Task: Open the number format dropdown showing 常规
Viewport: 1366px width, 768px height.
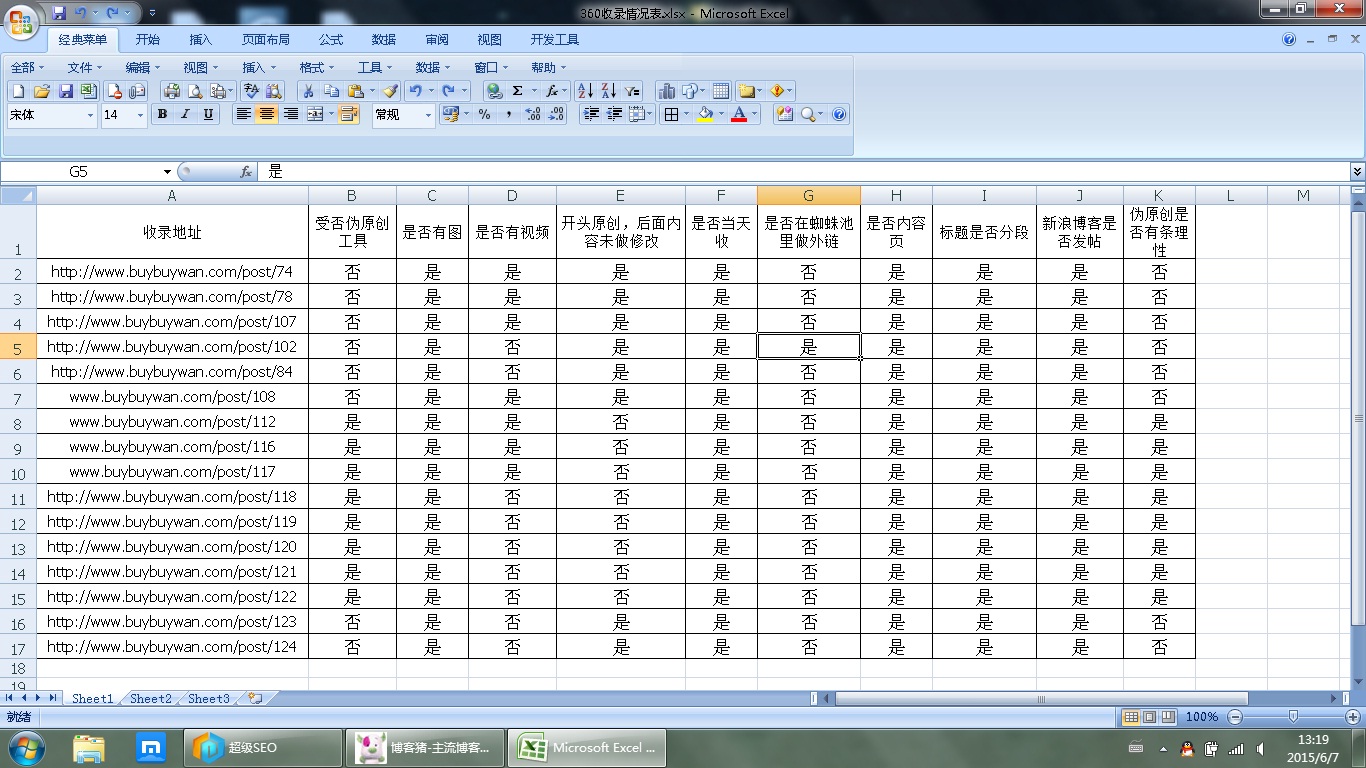Action: 429,116
